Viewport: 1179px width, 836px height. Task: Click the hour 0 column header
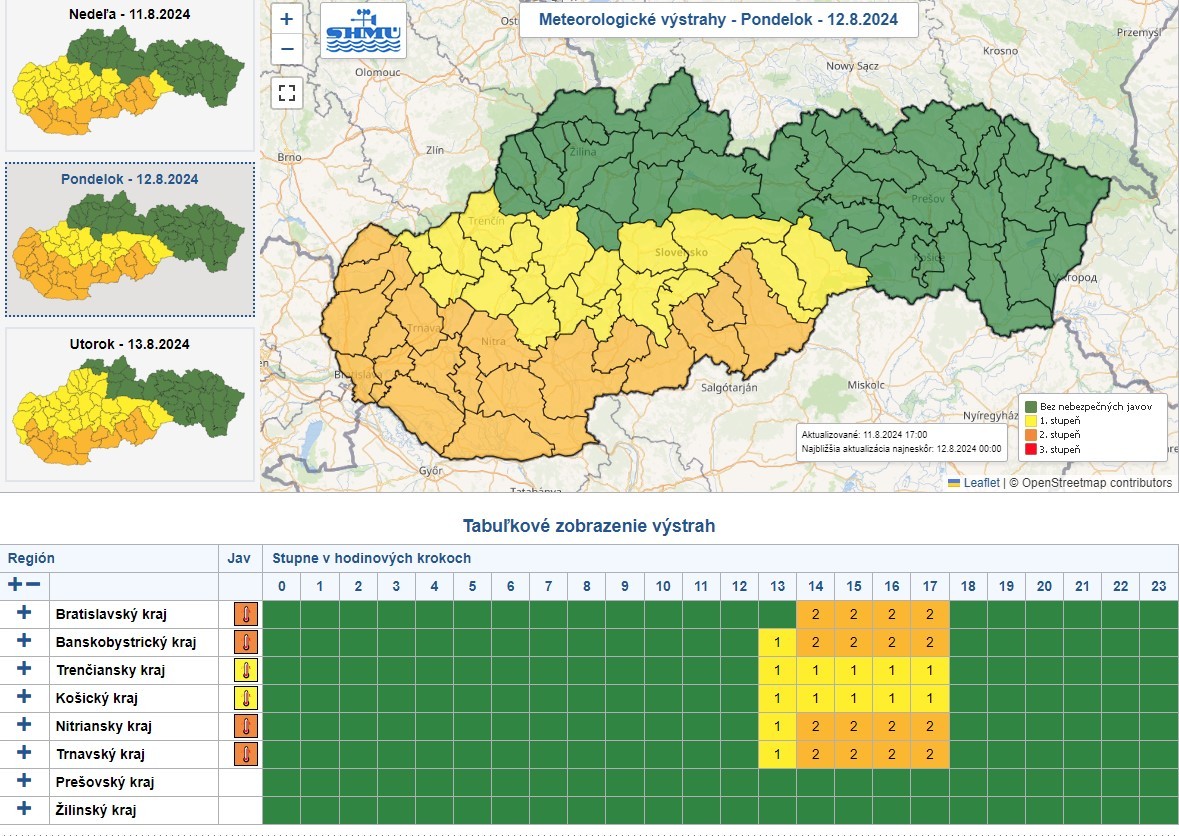click(x=282, y=586)
